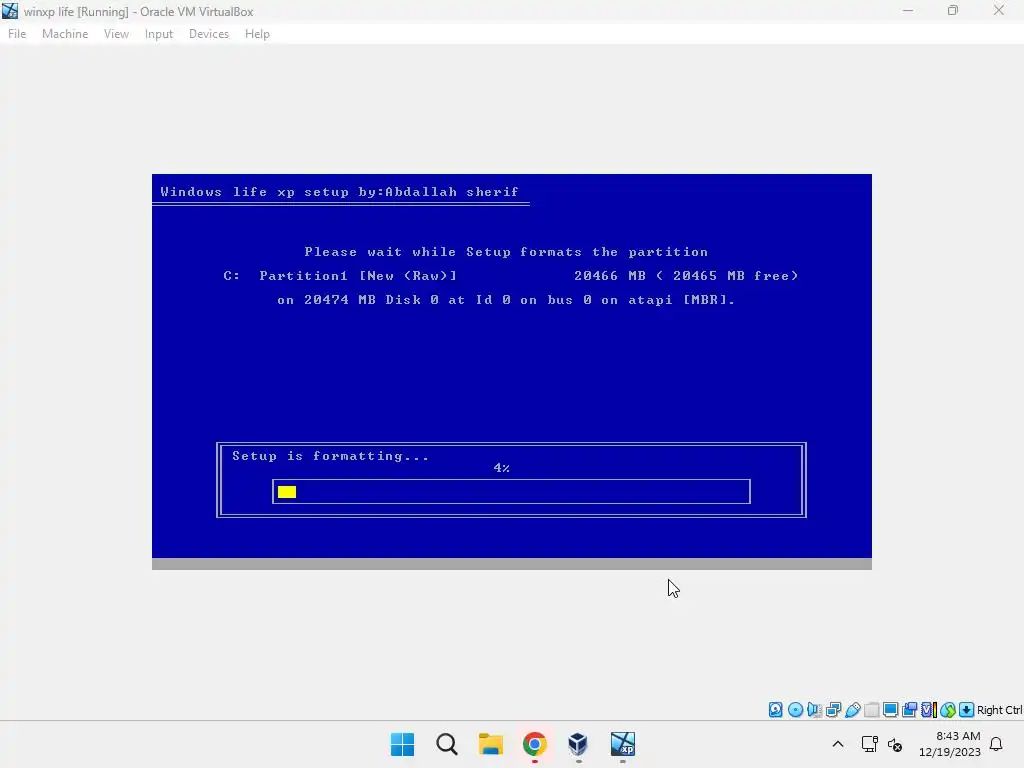Viewport: 1024px width, 768px height.
Task: Click the VirtualBox window title icon
Action: point(10,11)
